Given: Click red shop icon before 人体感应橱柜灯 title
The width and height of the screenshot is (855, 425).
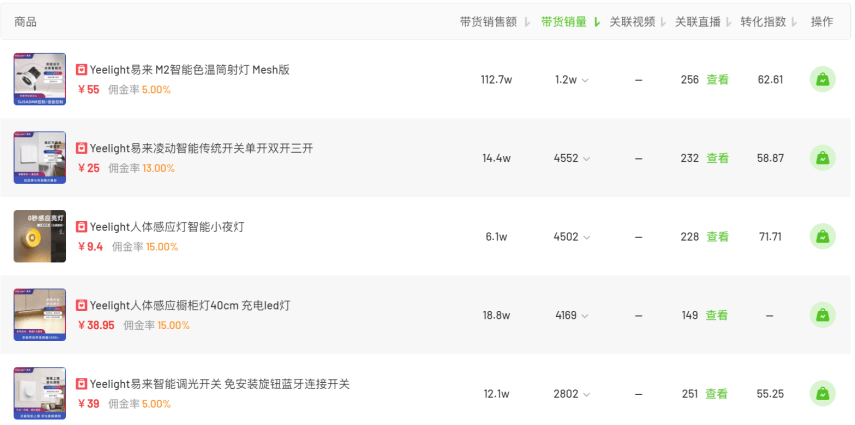Looking at the screenshot, I should (81, 306).
